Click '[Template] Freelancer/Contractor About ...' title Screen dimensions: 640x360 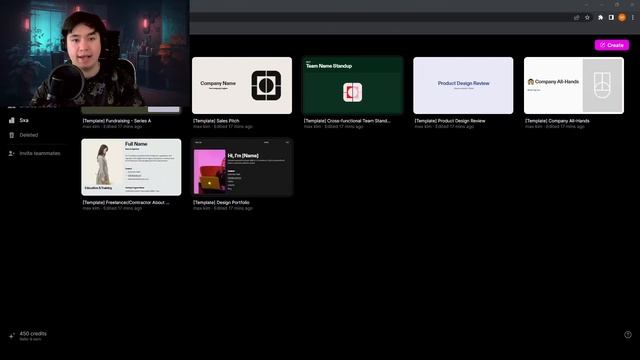pos(126,202)
